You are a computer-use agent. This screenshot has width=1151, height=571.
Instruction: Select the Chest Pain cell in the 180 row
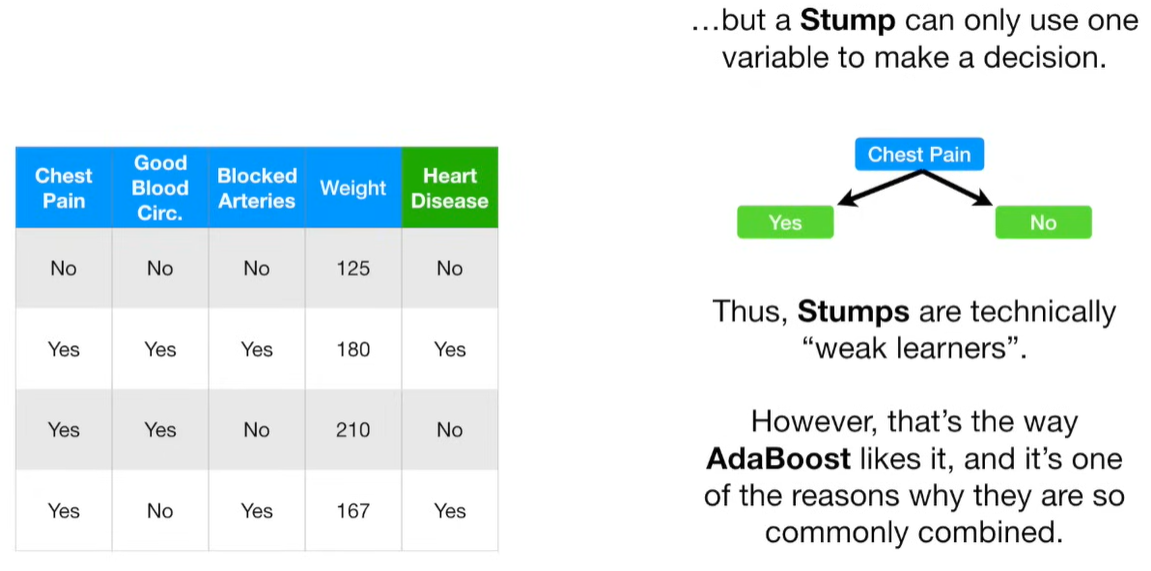coord(63,349)
